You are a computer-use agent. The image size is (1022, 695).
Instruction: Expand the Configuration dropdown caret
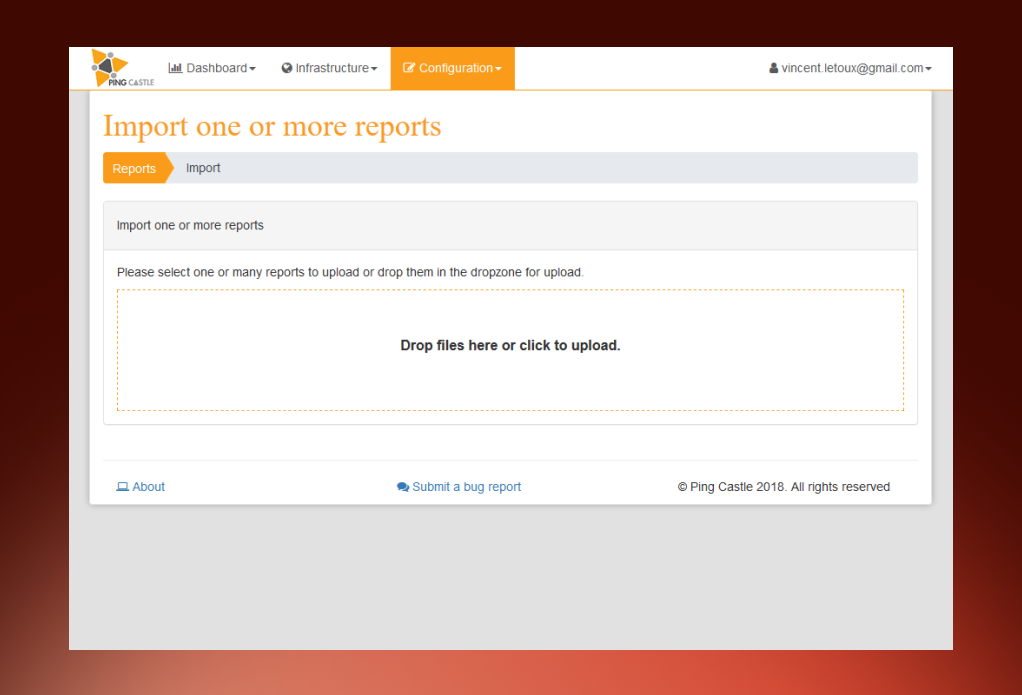tap(498, 68)
